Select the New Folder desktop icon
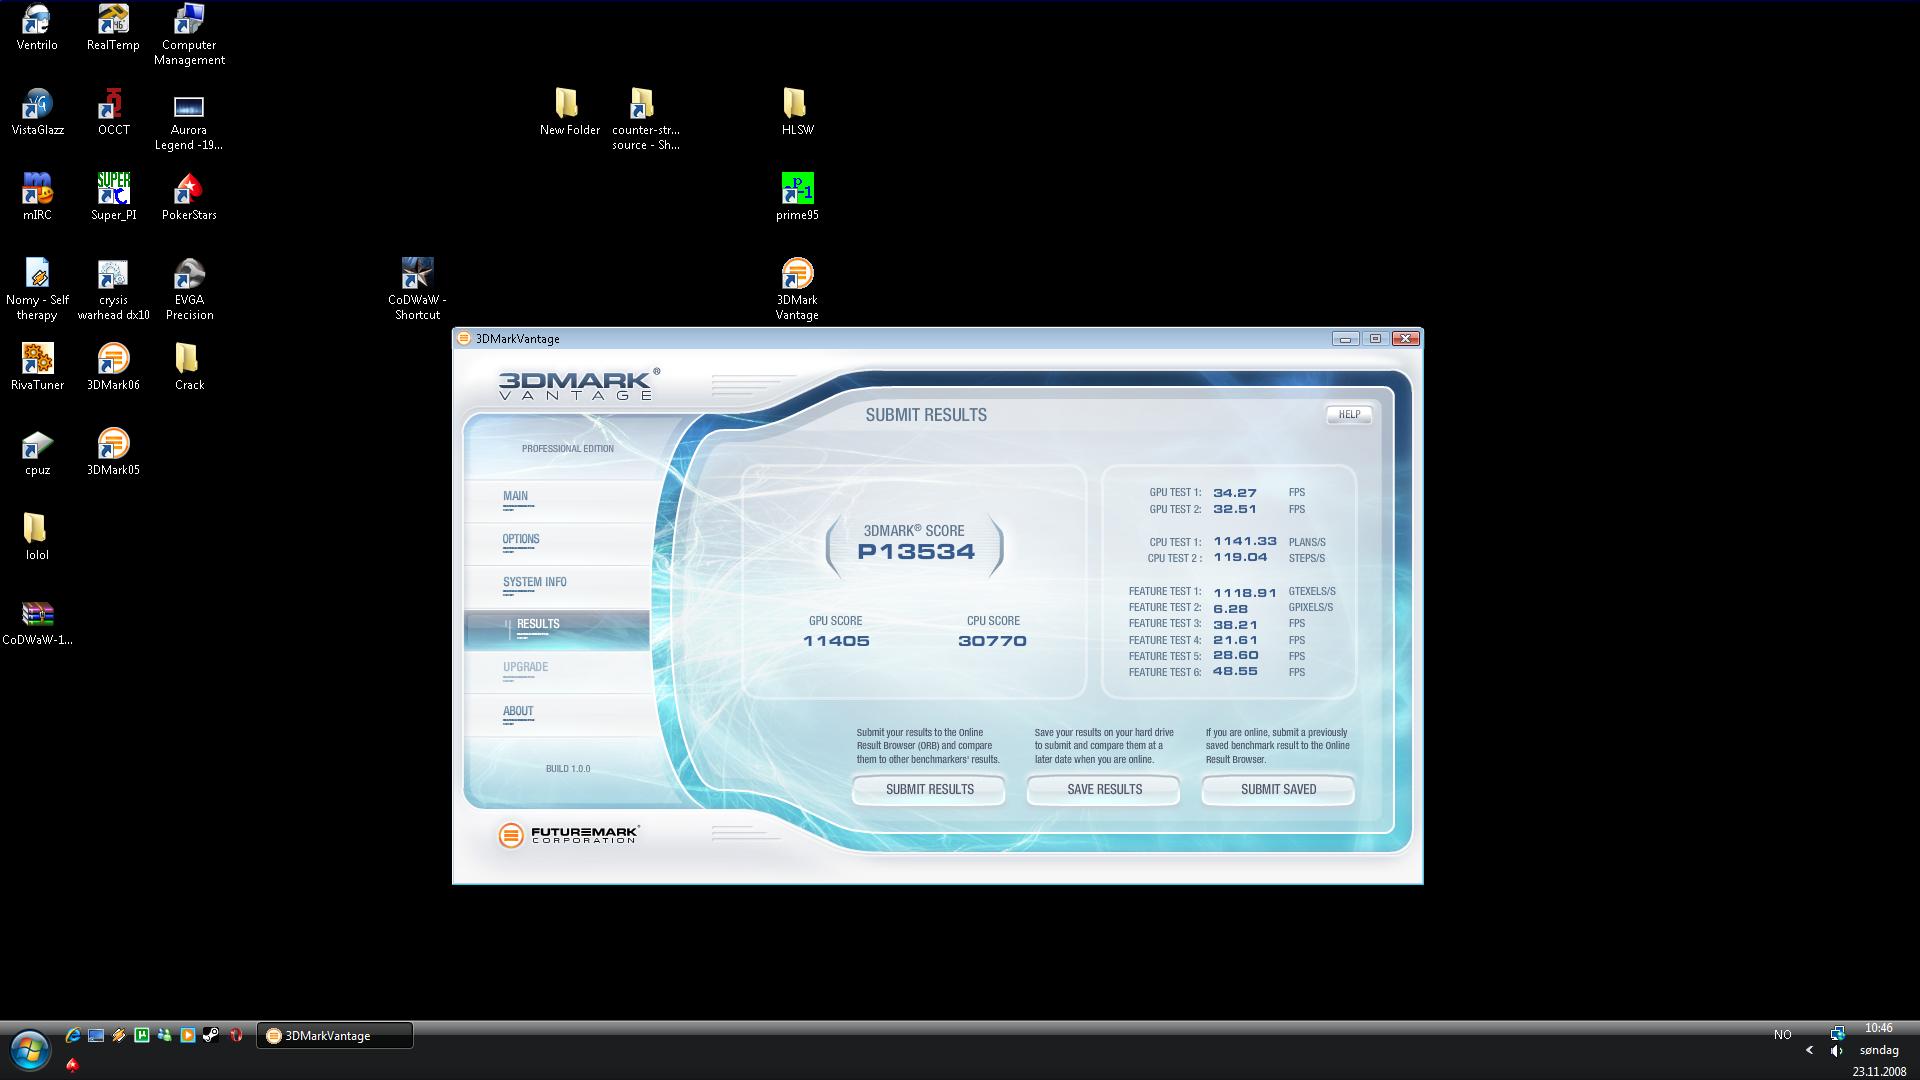Image resolution: width=1920 pixels, height=1080 pixels. [569, 112]
